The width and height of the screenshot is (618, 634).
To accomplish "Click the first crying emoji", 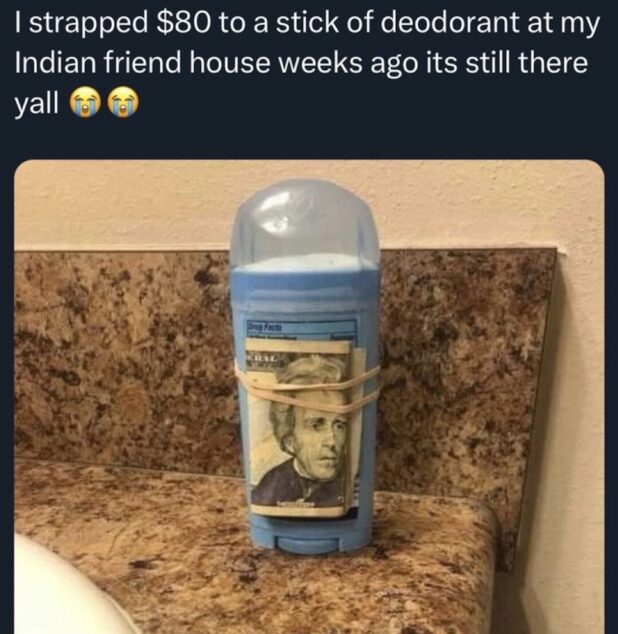I will click(85, 103).
